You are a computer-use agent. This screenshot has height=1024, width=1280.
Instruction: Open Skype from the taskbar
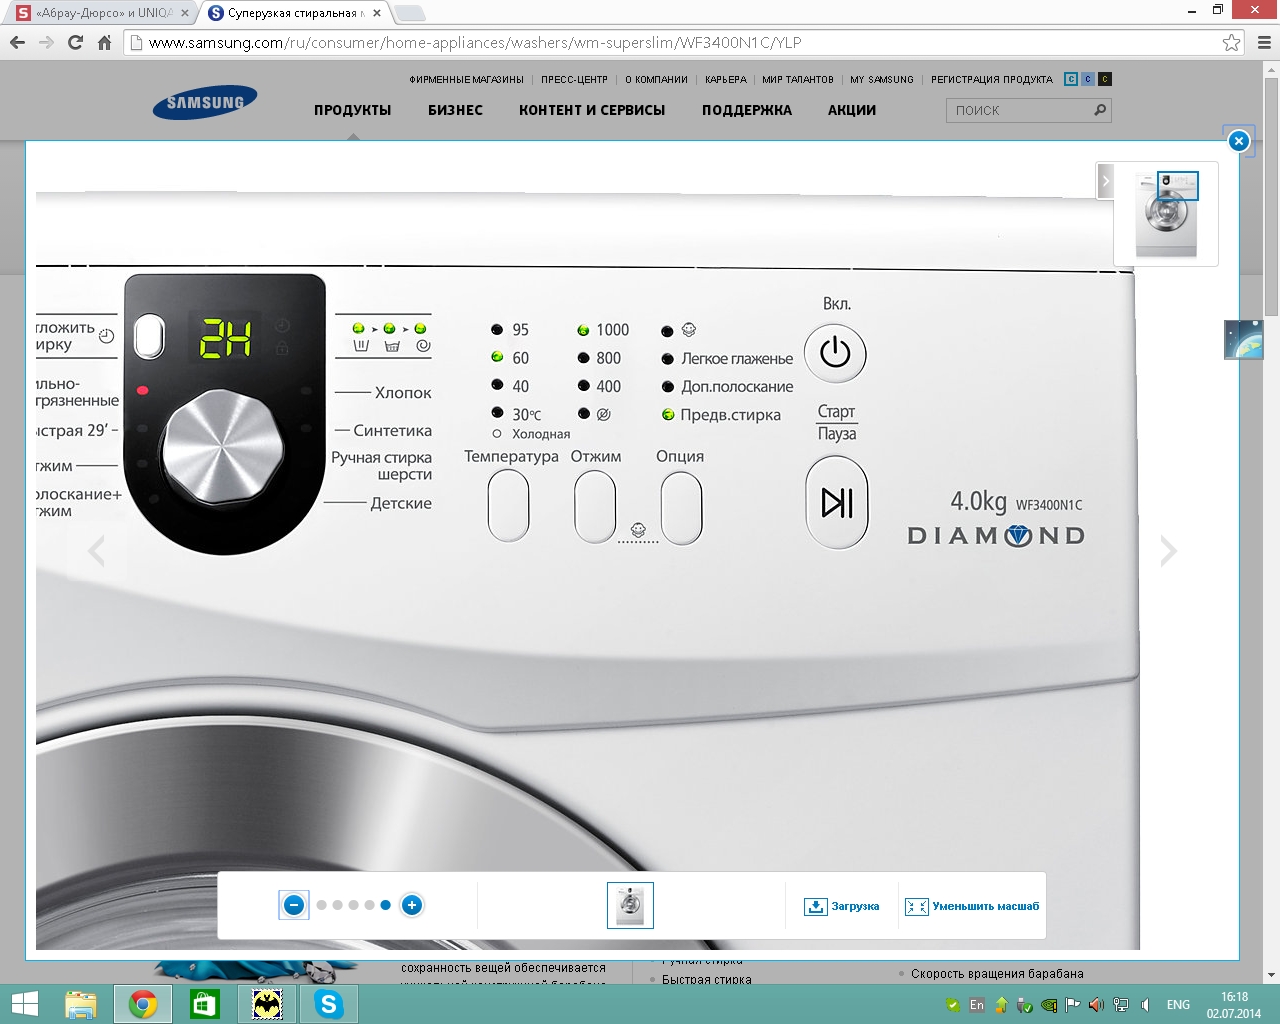tap(328, 1004)
